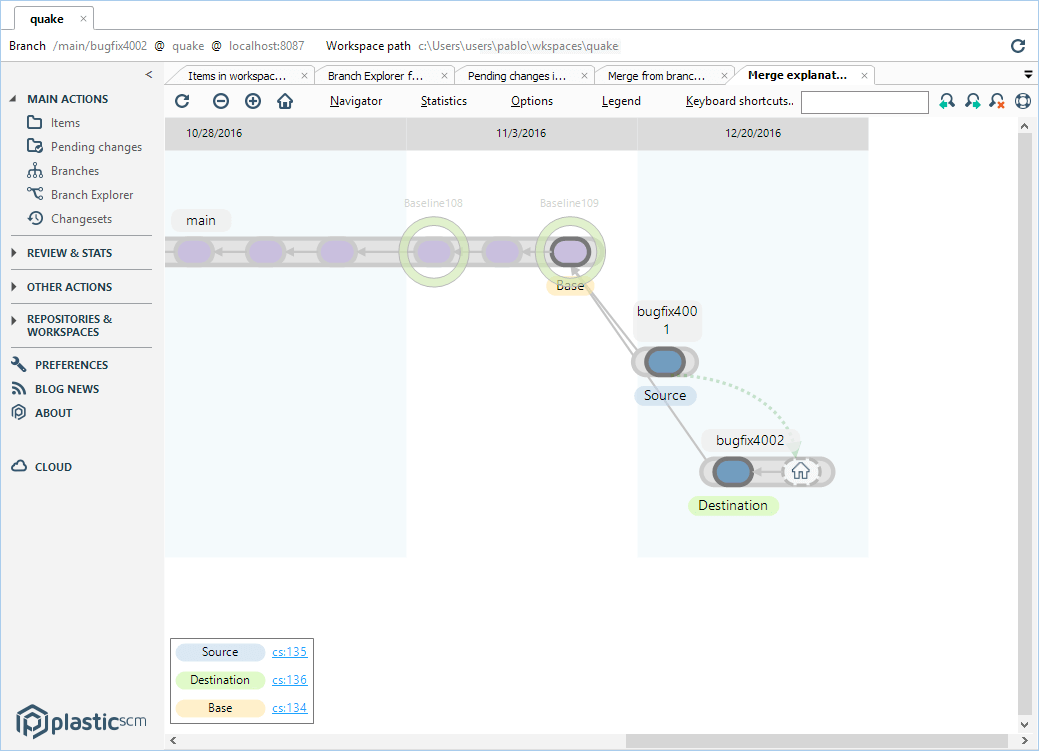
Task: Open the Cloud section in sidebar
Action: tap(53, 467)
